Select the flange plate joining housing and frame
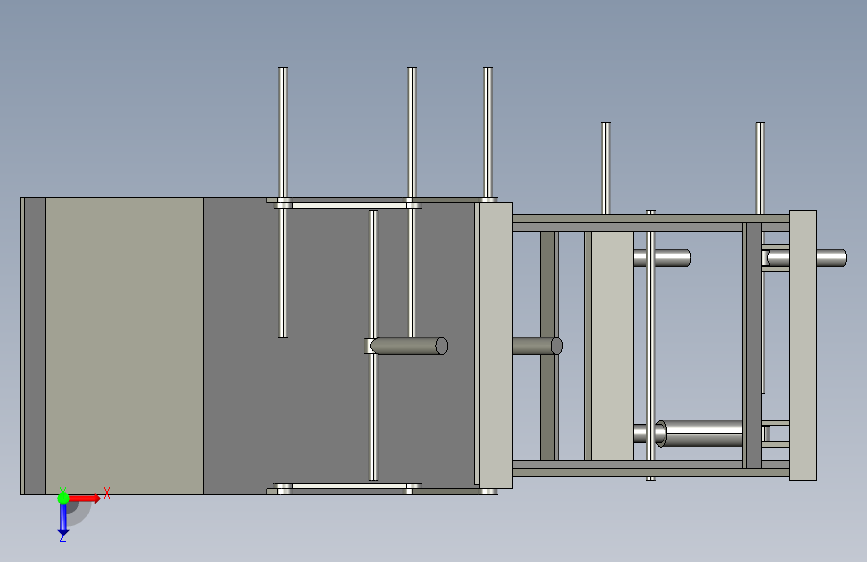The height and width of the screenshot is (562, 867). (495, 345)
